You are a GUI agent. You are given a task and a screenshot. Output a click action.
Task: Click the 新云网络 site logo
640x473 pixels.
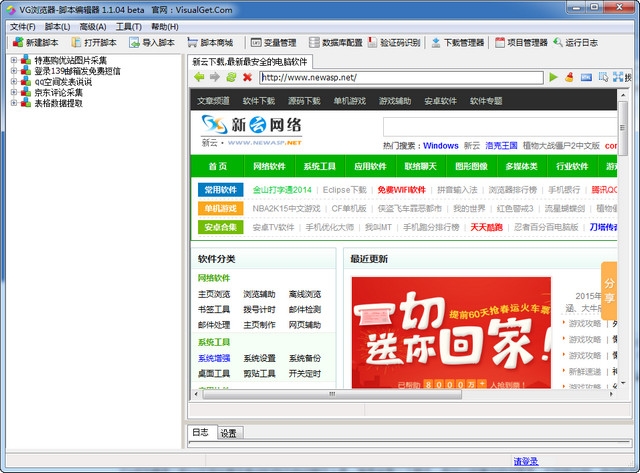(x=251, y=130)
